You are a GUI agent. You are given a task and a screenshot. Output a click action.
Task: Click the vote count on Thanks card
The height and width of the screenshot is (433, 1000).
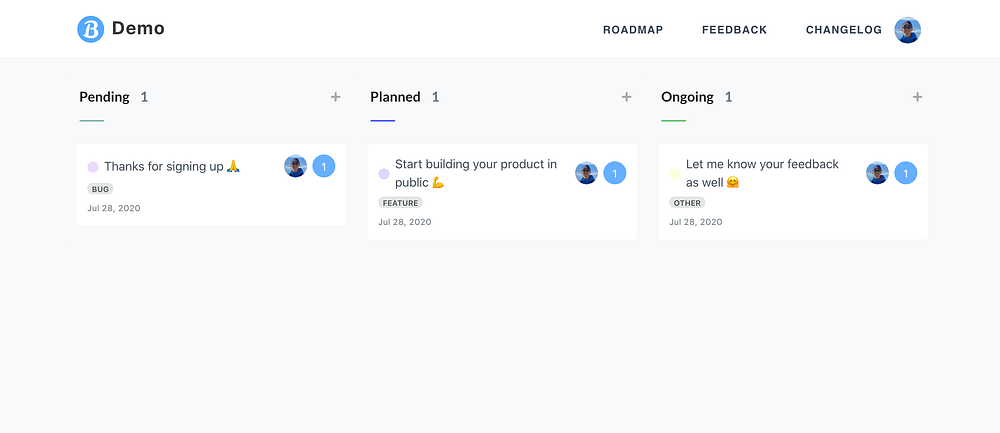(323, 166)
